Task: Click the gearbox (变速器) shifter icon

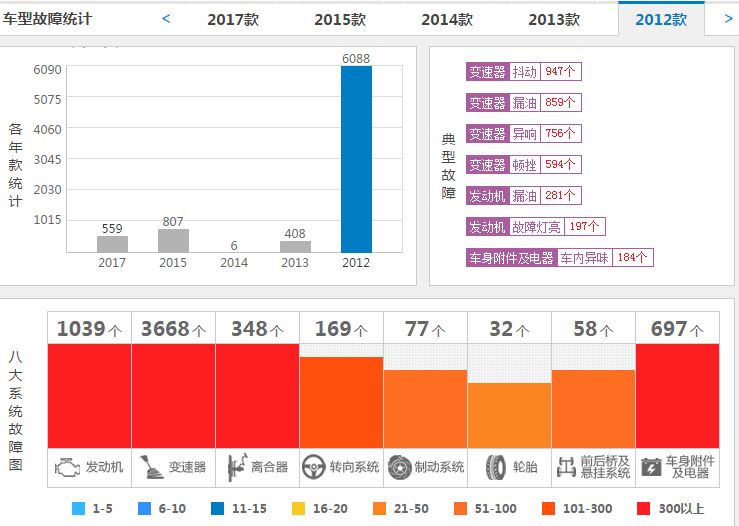Action: [150, 467]
